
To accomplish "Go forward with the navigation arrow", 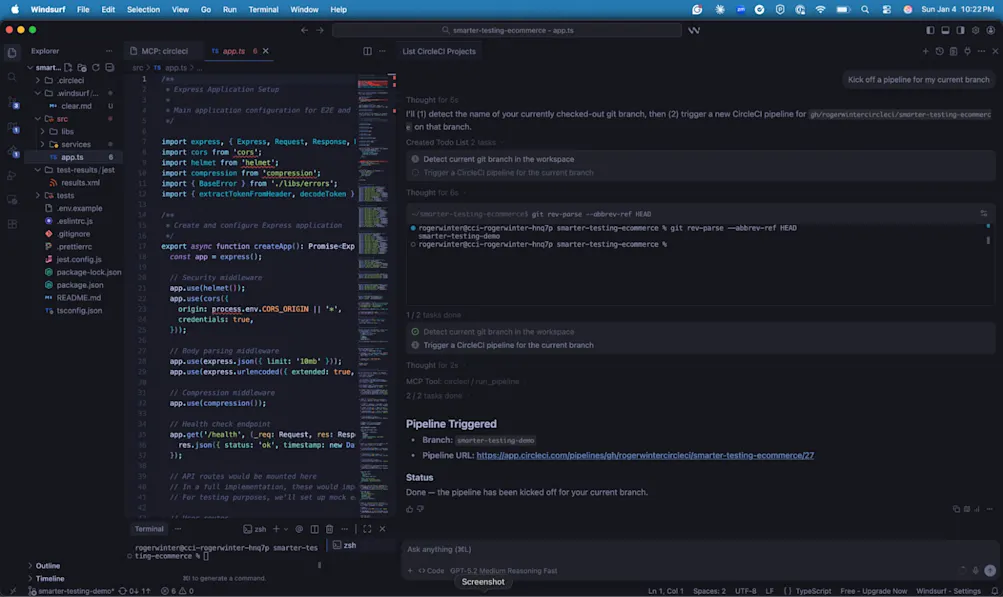I will [x=320, y=30].
